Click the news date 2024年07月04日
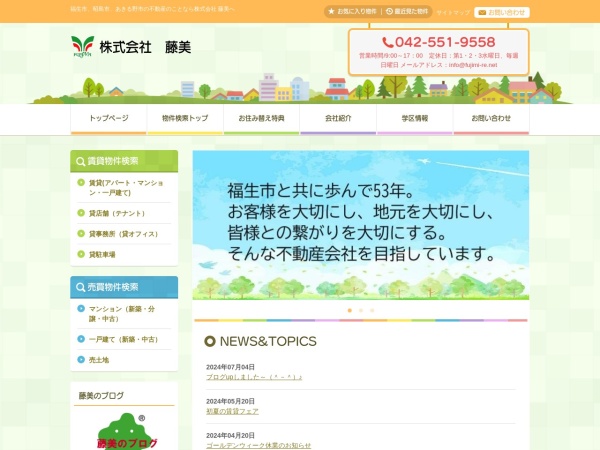Image resolution: width=600 pixels, height=450 pixels. pyautogui.click(x=230, y=367)
